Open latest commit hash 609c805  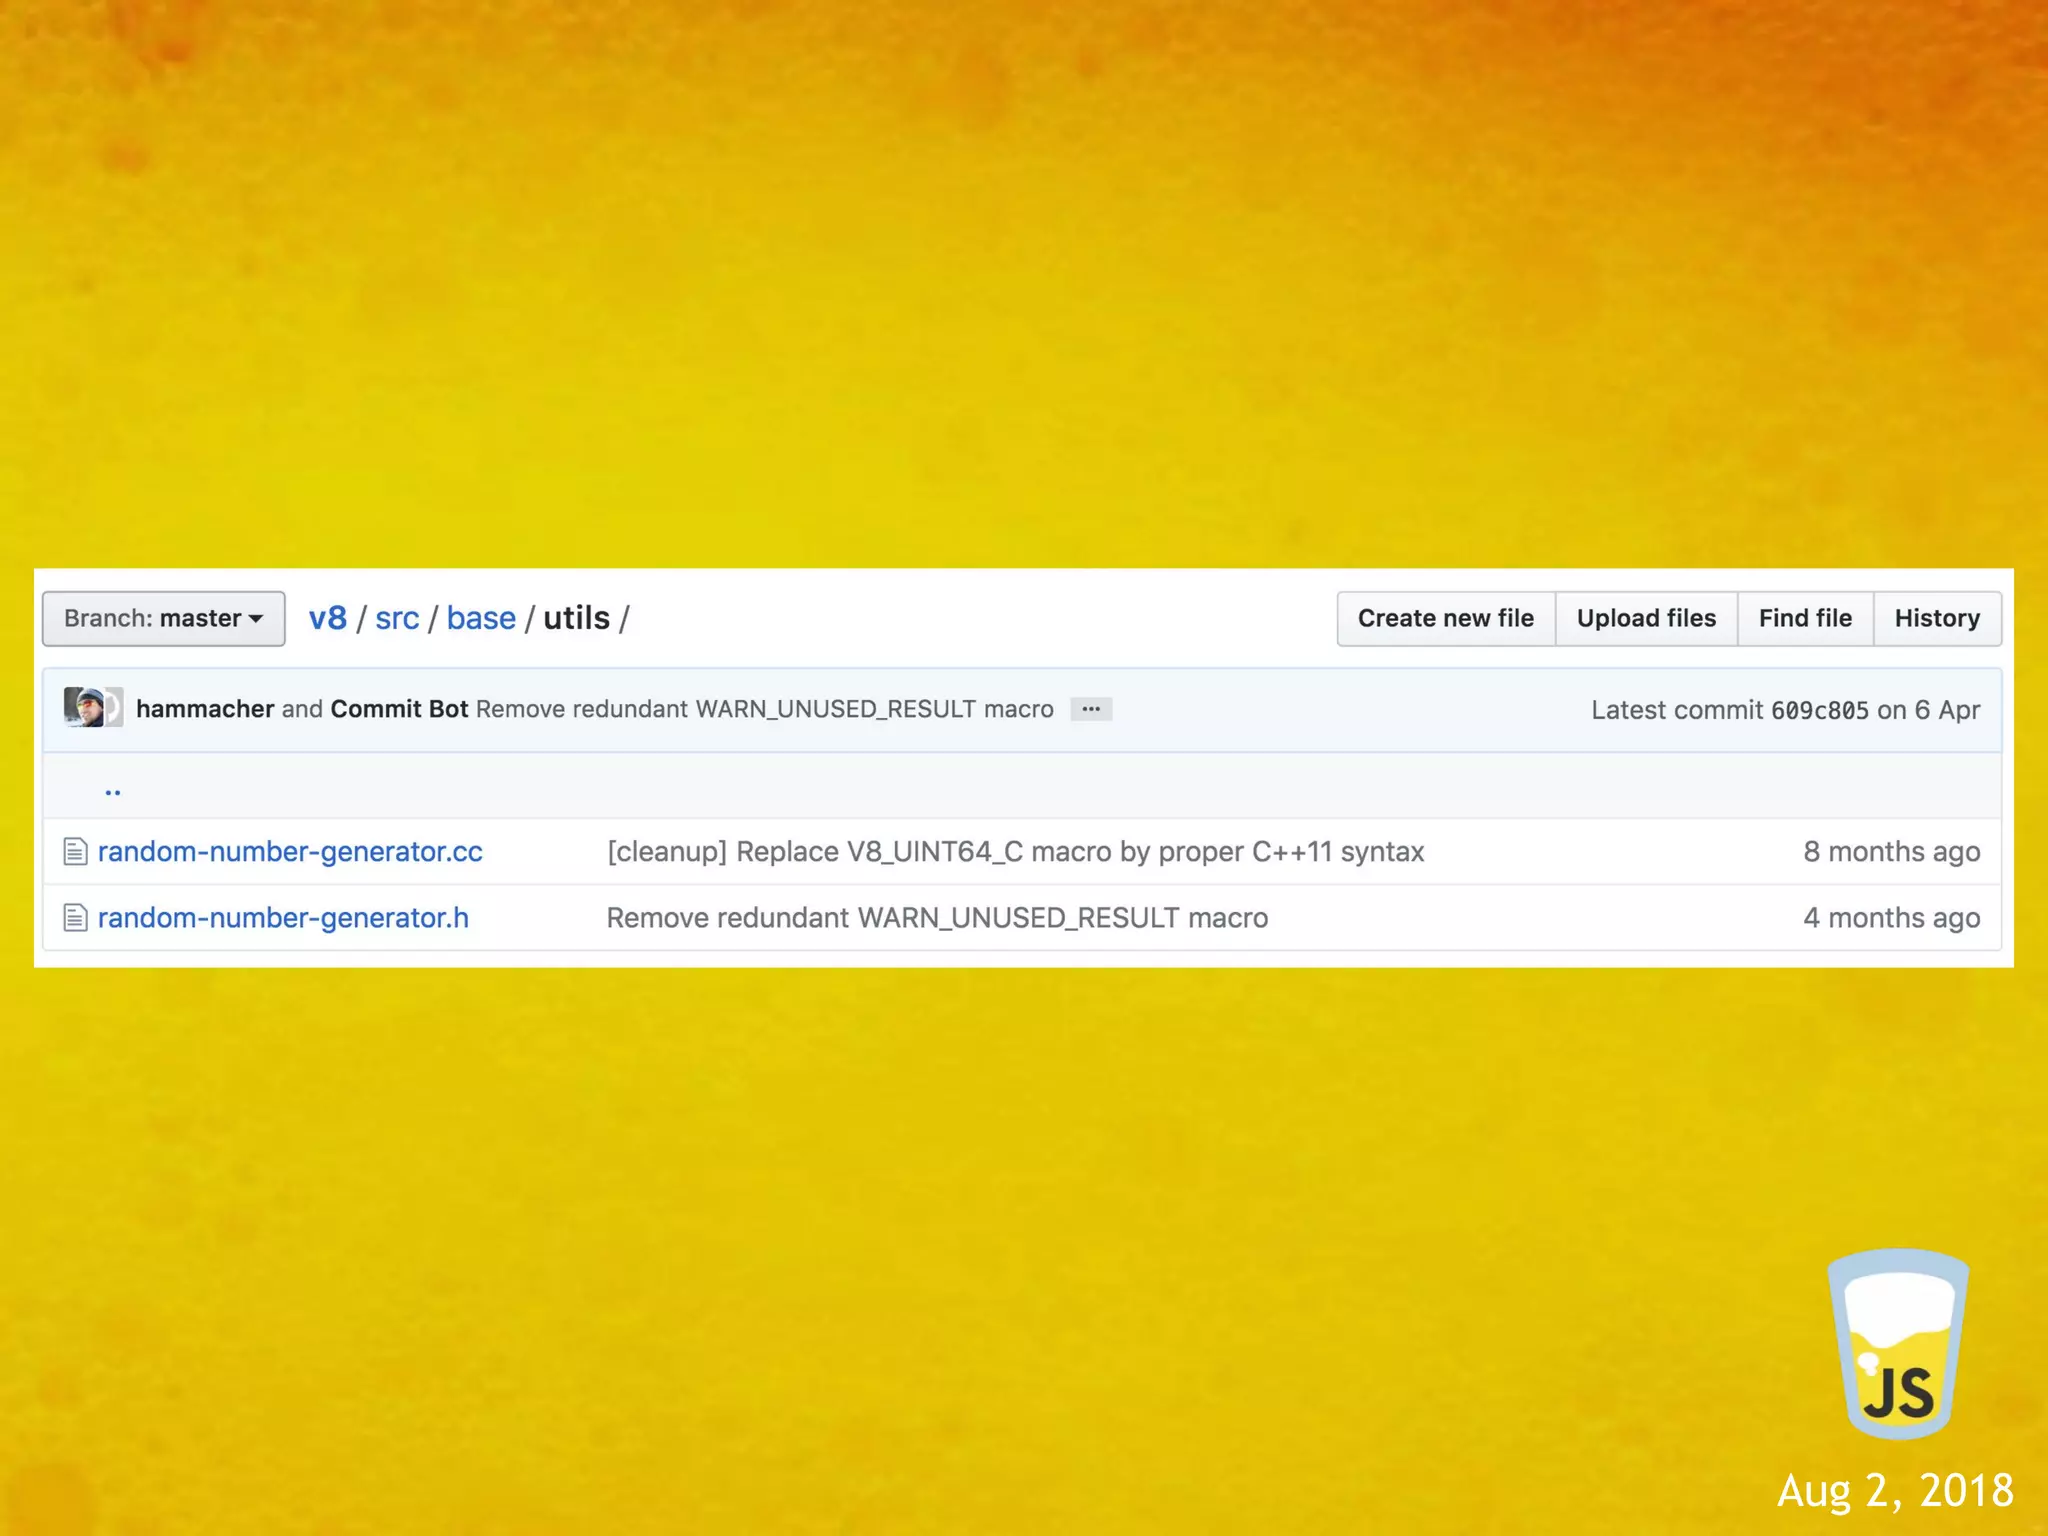click(x=1819, y=710)
